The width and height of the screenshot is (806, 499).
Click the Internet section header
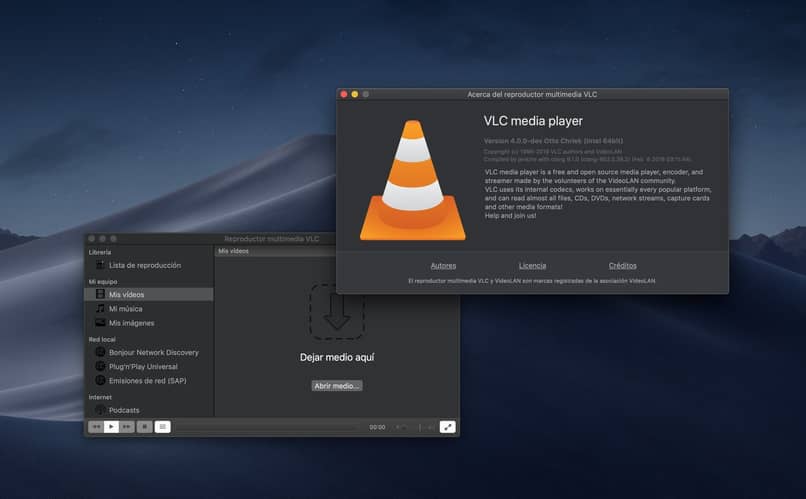[x=100, y=397]
